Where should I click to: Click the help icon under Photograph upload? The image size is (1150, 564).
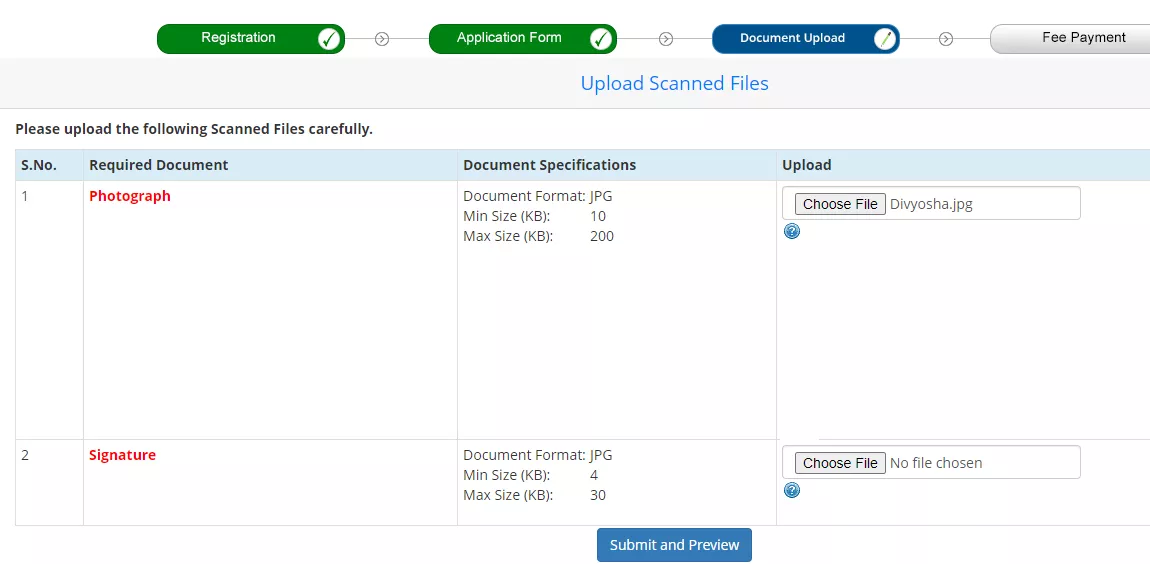tap(792, 232)
